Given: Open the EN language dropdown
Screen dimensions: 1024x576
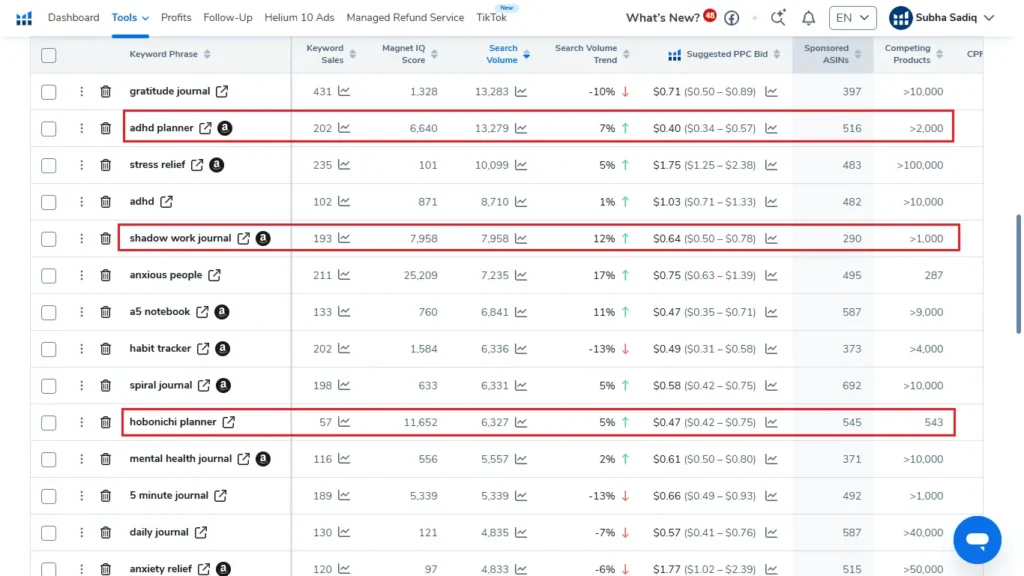Looking at the screenshot, I should (852, 18).
